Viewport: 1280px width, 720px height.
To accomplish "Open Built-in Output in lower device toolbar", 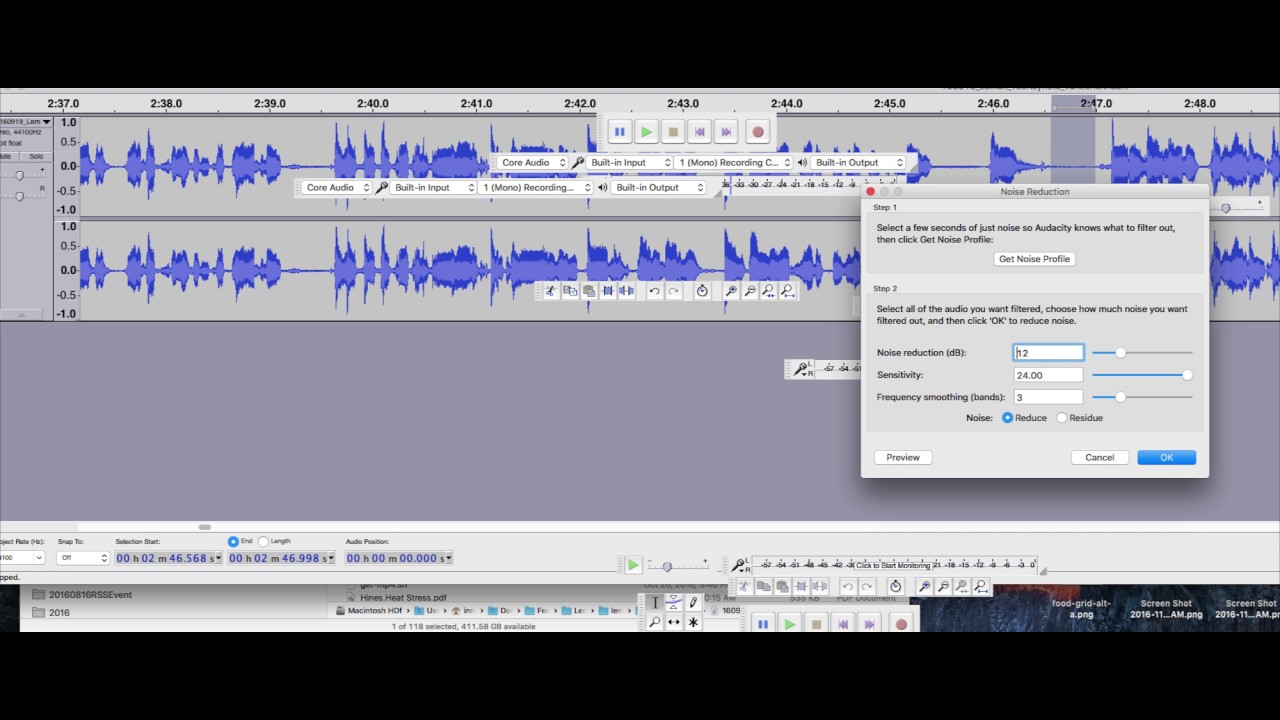I will coord(658,187).
